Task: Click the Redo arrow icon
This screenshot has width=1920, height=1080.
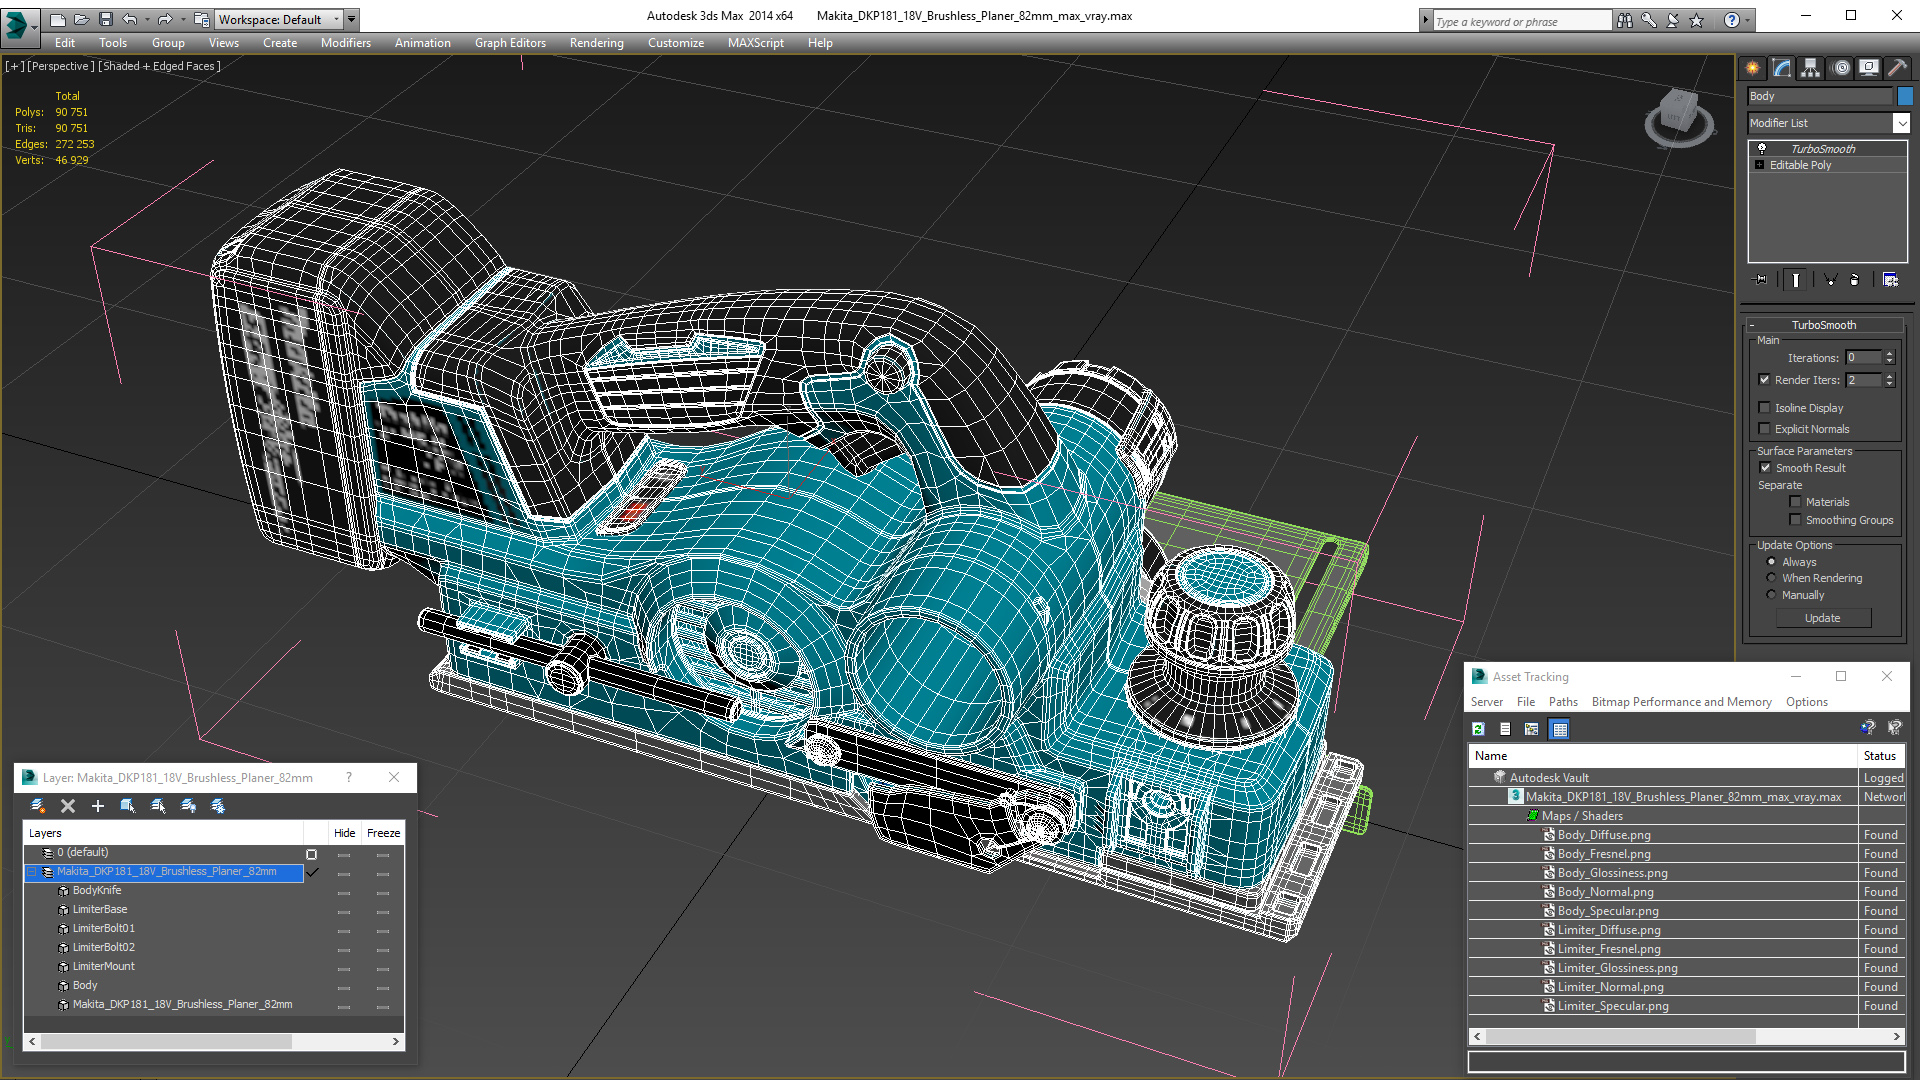Action: pos(165,19)
